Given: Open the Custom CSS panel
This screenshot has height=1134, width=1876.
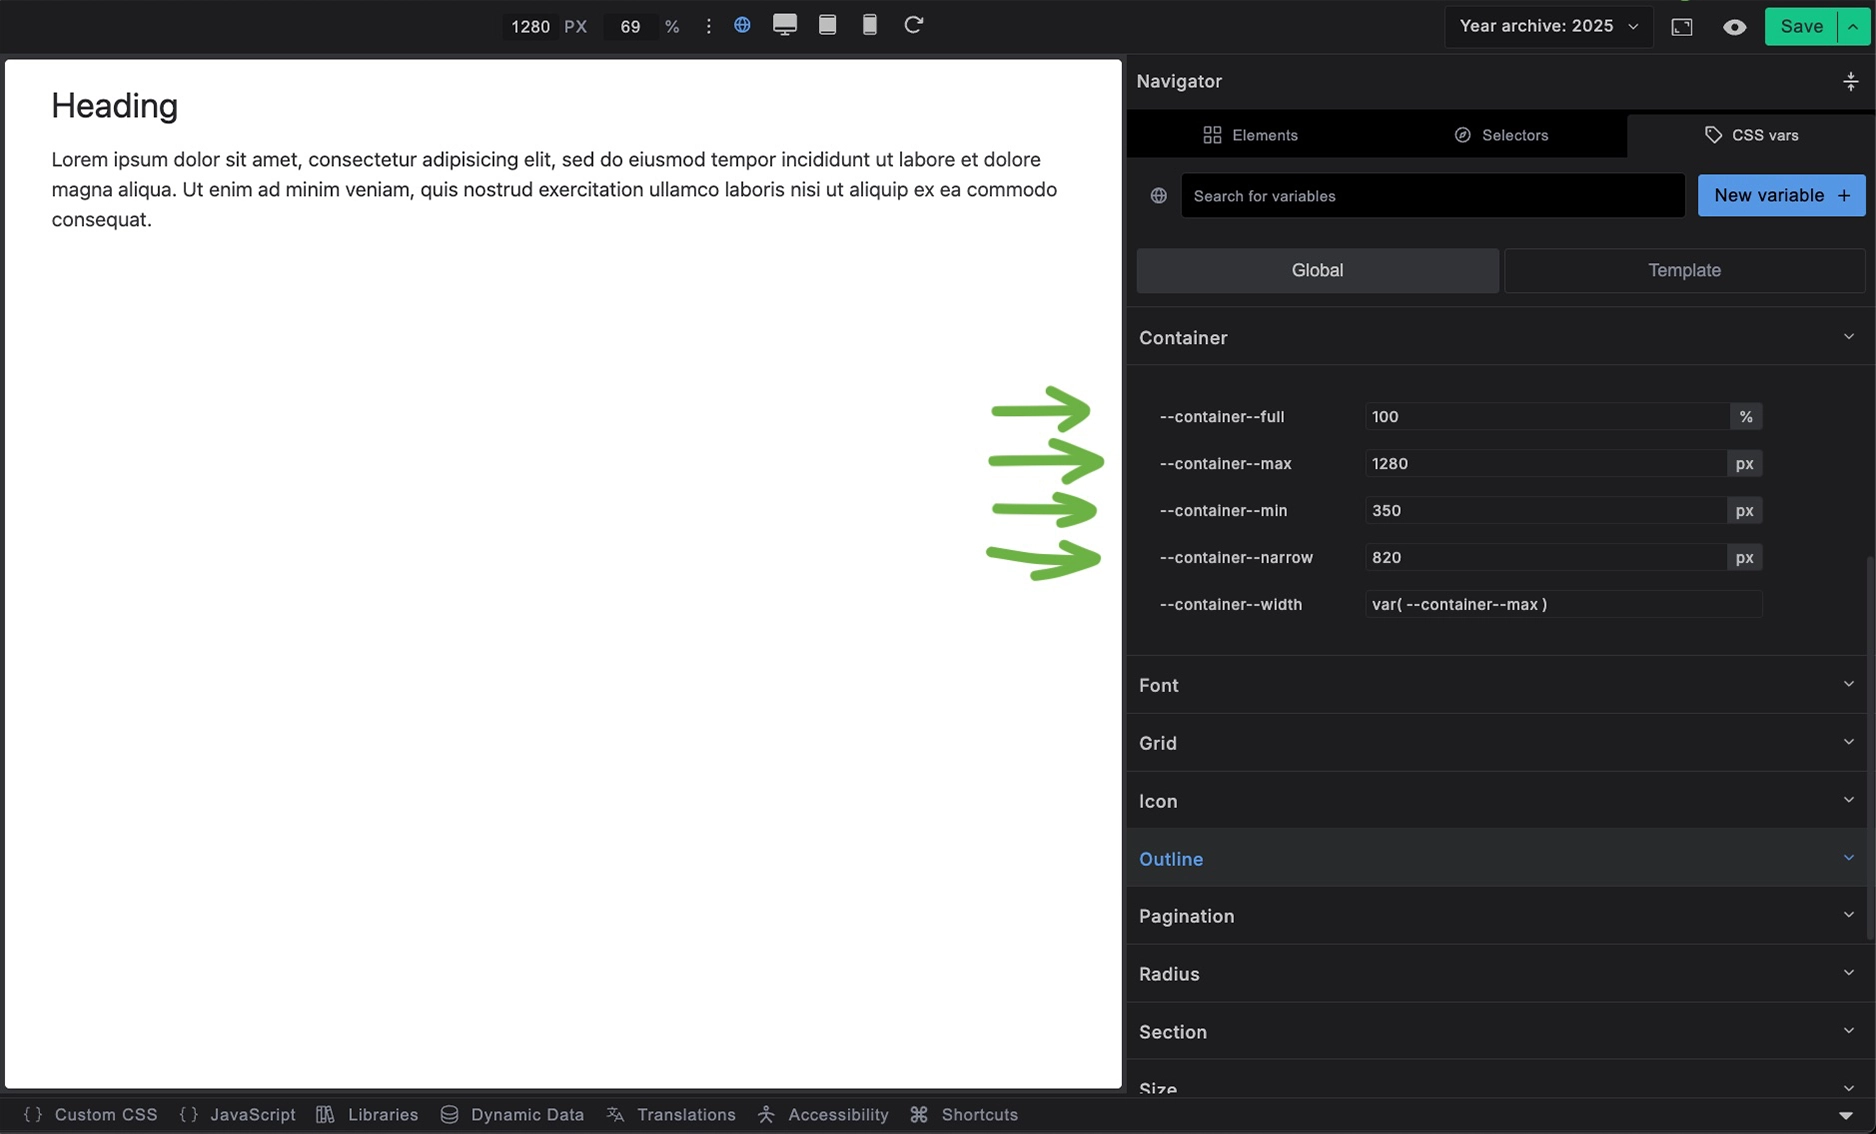Looking at the screenshot, I should [91, 1114].
